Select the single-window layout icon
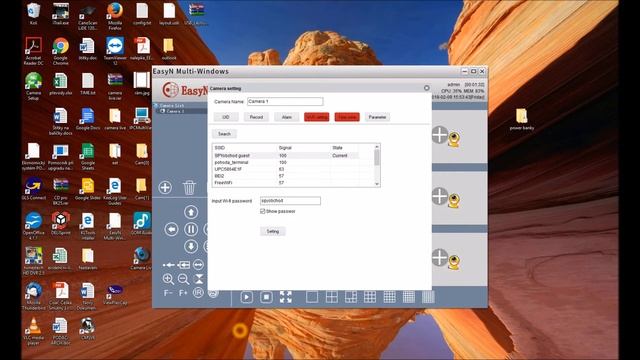This screenshot has width=640, height=360. coord(312,297)
